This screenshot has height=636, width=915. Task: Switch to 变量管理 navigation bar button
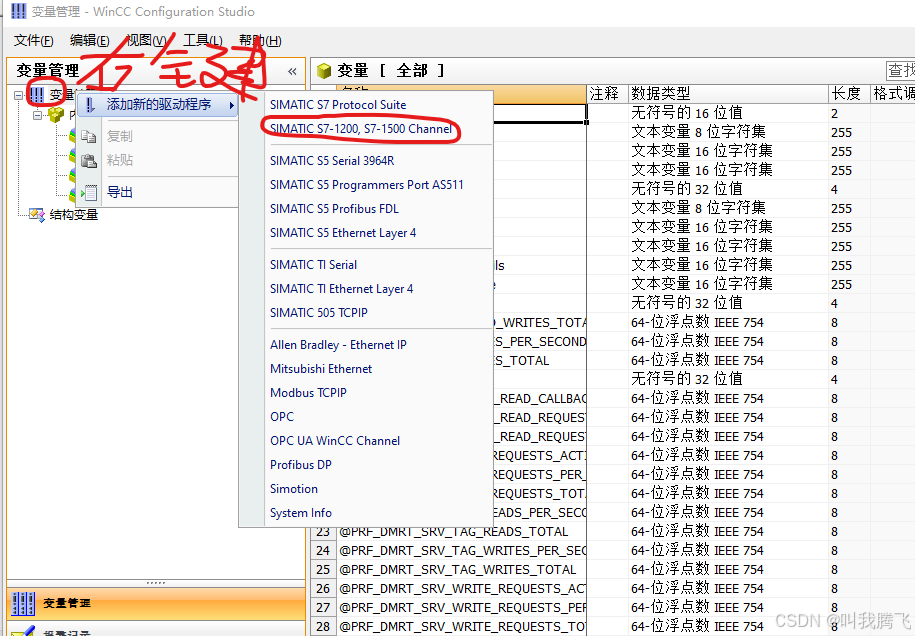[x=156, y=603]
